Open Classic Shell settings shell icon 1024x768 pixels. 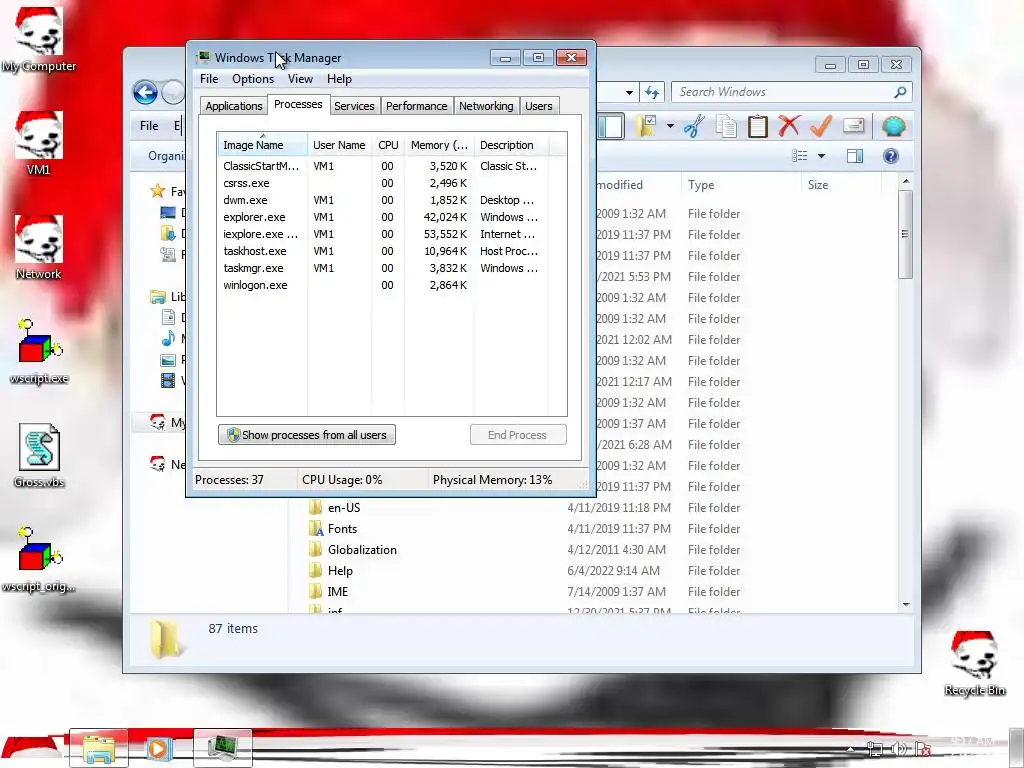tap(893, 125)
